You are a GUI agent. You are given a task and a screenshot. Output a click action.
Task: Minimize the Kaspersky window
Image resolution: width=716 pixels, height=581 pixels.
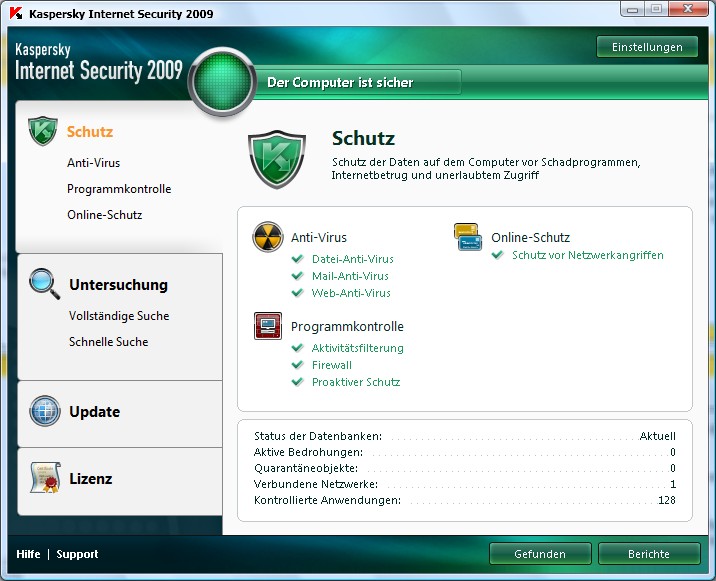click(632, 9)
